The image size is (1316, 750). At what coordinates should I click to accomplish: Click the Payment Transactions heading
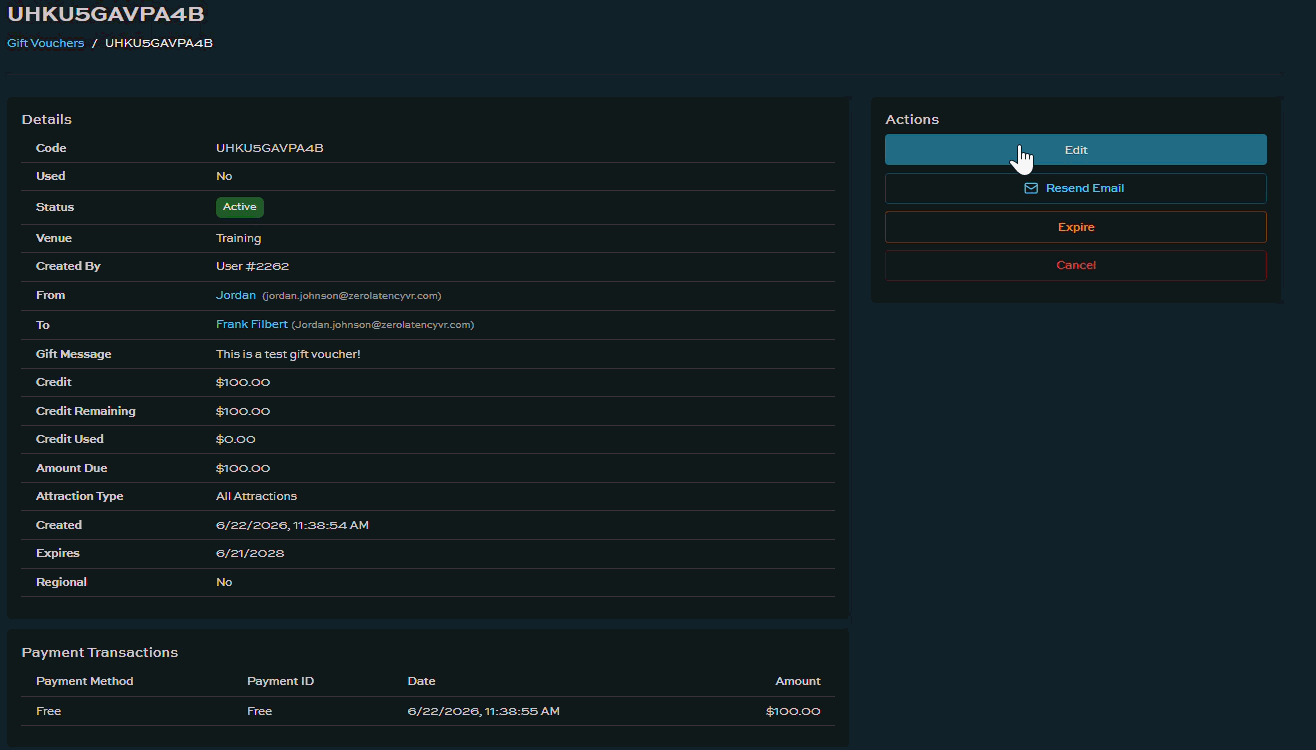click(100, 652)
